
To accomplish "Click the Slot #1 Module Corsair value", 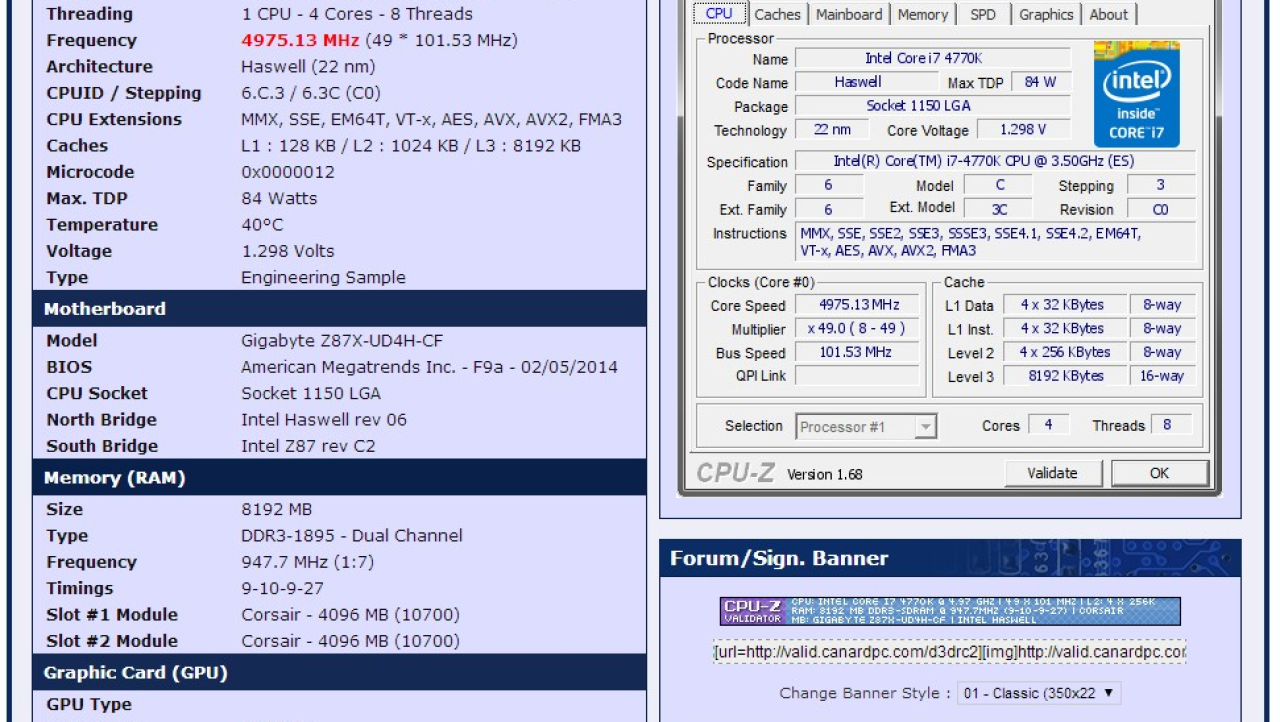I will (x=350, y=615).
